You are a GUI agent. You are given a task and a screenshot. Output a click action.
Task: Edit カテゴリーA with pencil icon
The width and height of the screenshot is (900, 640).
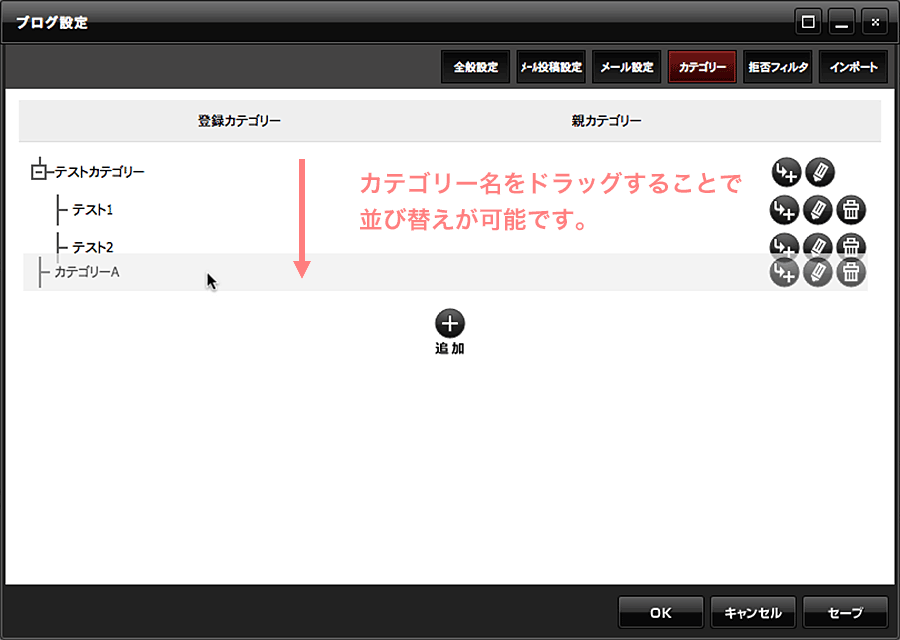pyautogui.click(x=817, y=272)
